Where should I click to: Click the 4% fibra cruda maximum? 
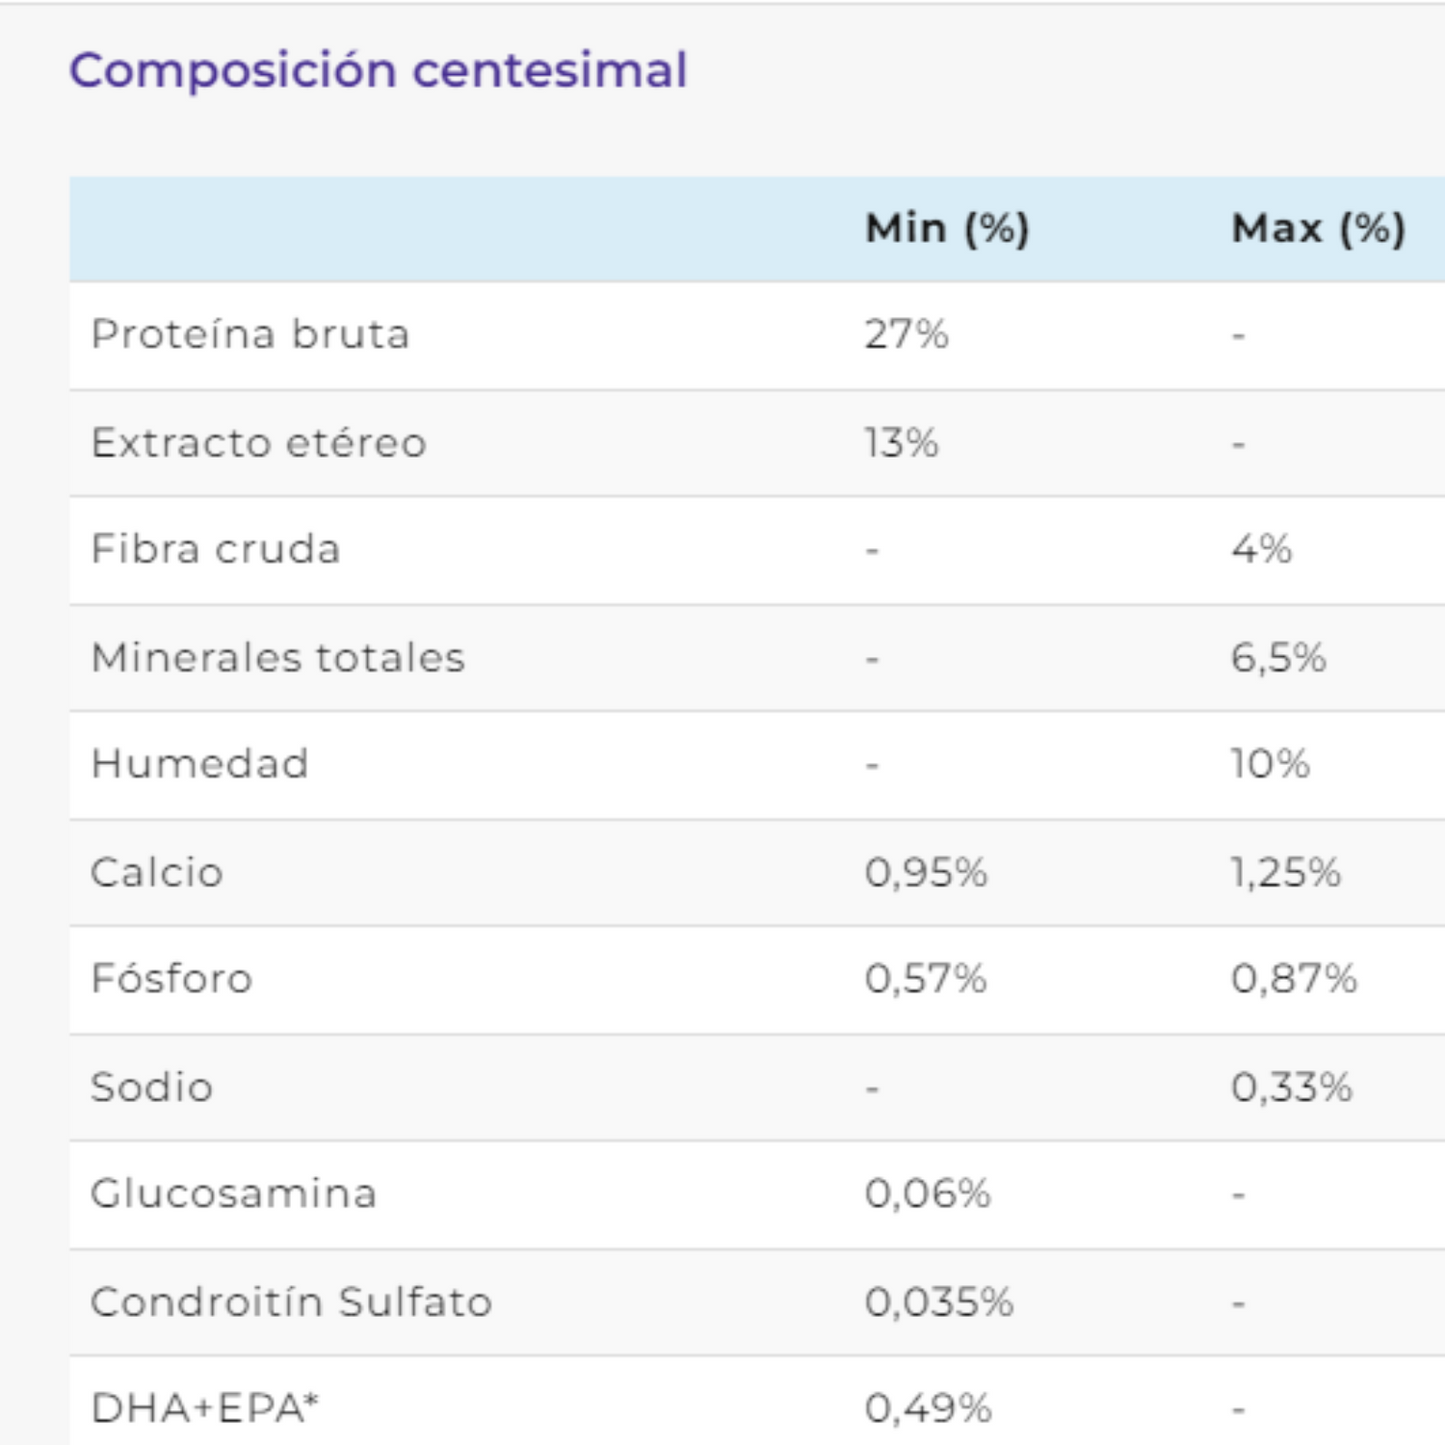(1261, 549)
